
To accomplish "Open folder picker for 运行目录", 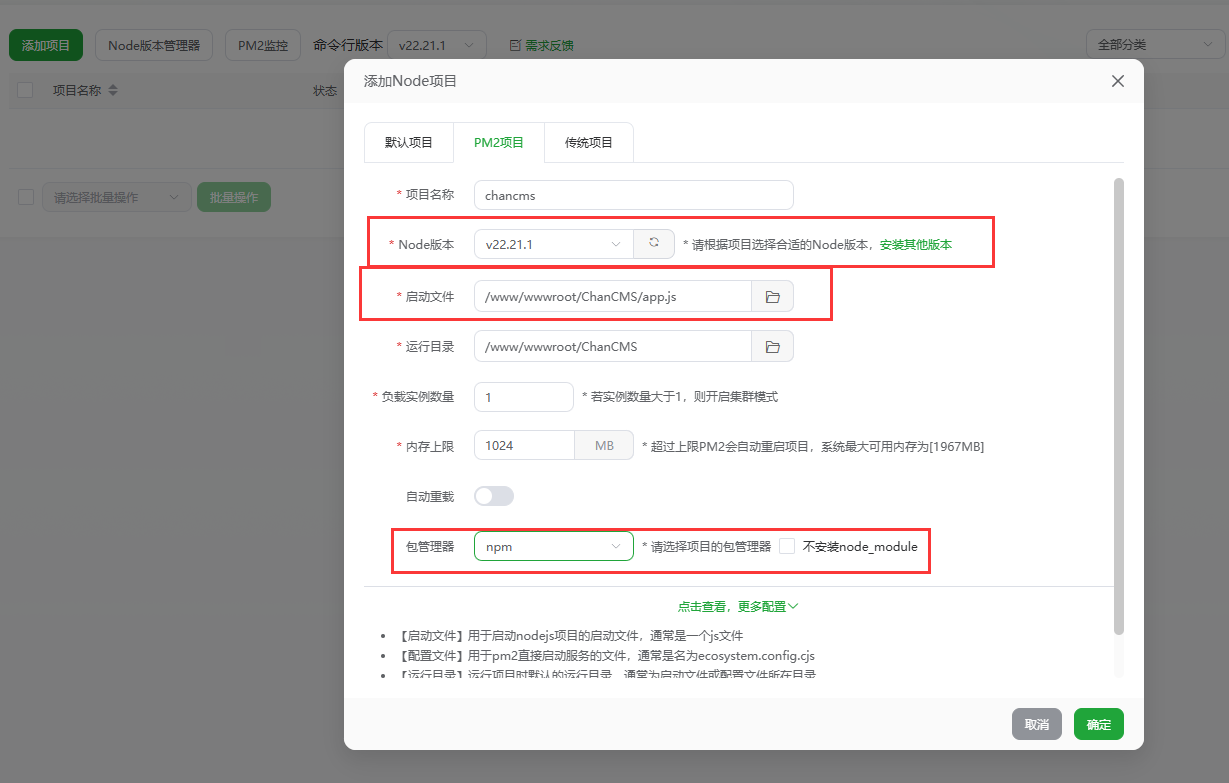I will coord(772,345).
